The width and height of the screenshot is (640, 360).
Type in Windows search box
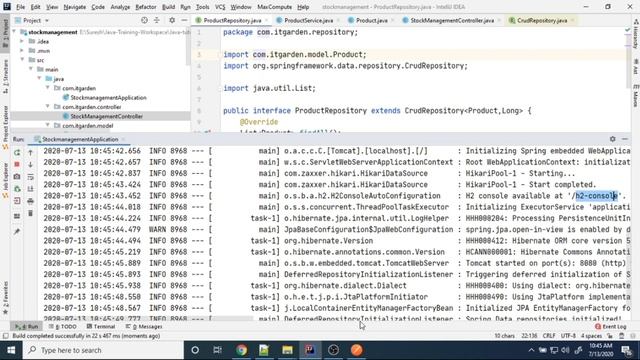click(x=103, y=350)
